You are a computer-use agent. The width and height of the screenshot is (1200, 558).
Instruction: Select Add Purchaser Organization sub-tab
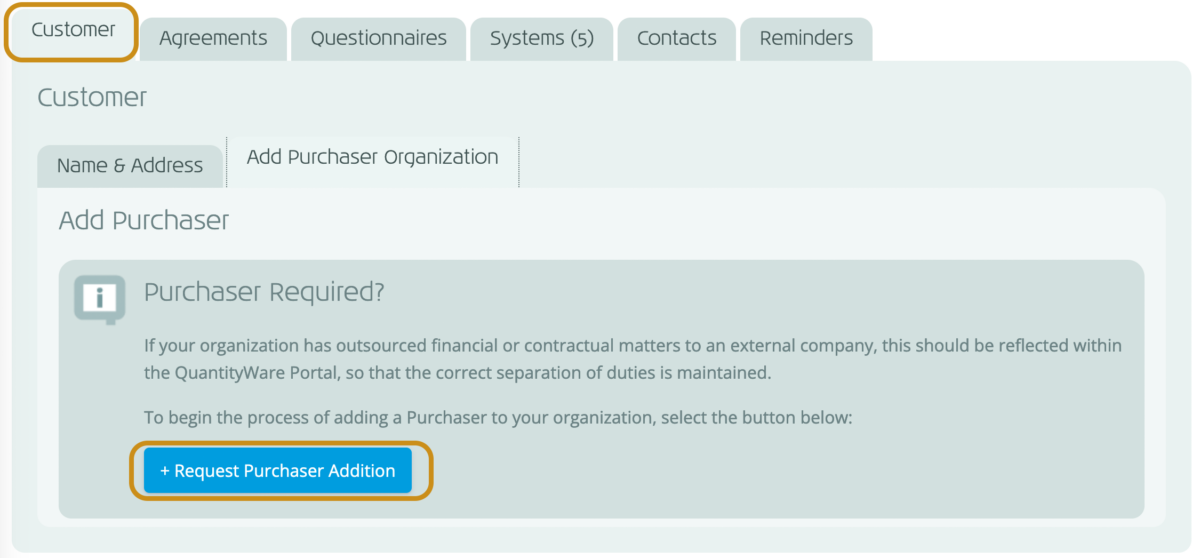pyautogui.click(x=372, y=158)
